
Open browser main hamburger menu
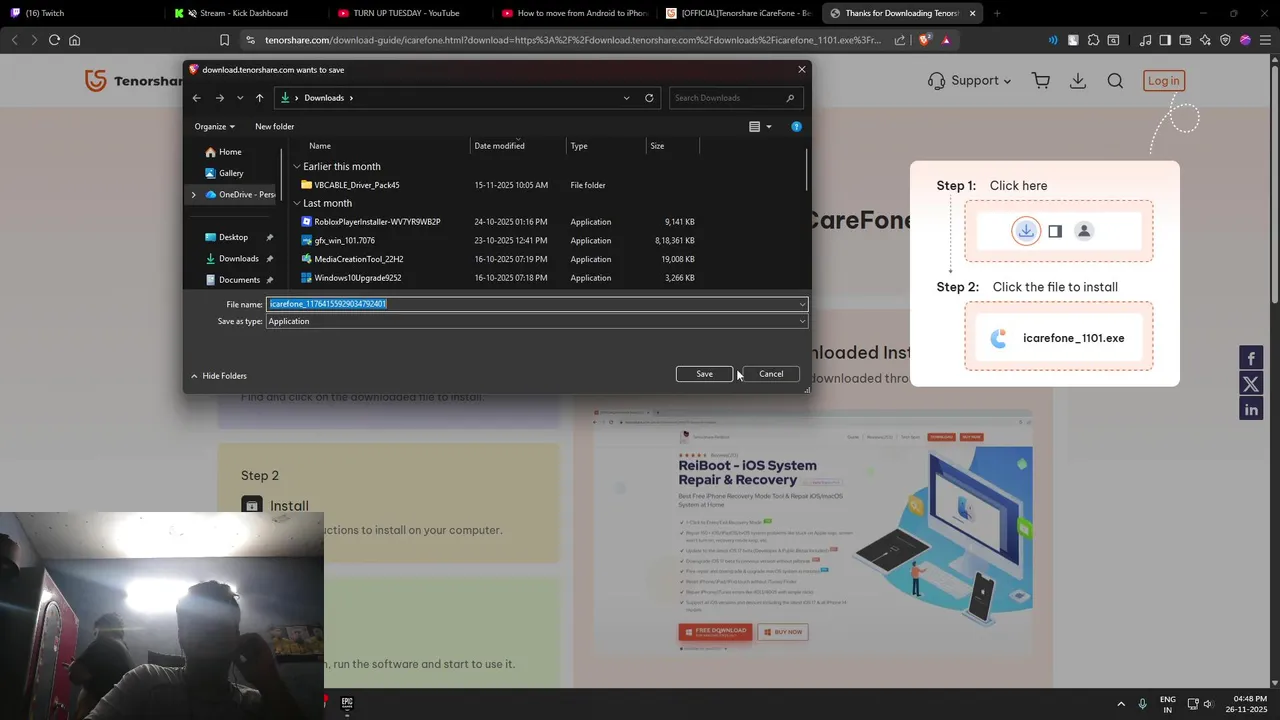(x=1265, y=40)
